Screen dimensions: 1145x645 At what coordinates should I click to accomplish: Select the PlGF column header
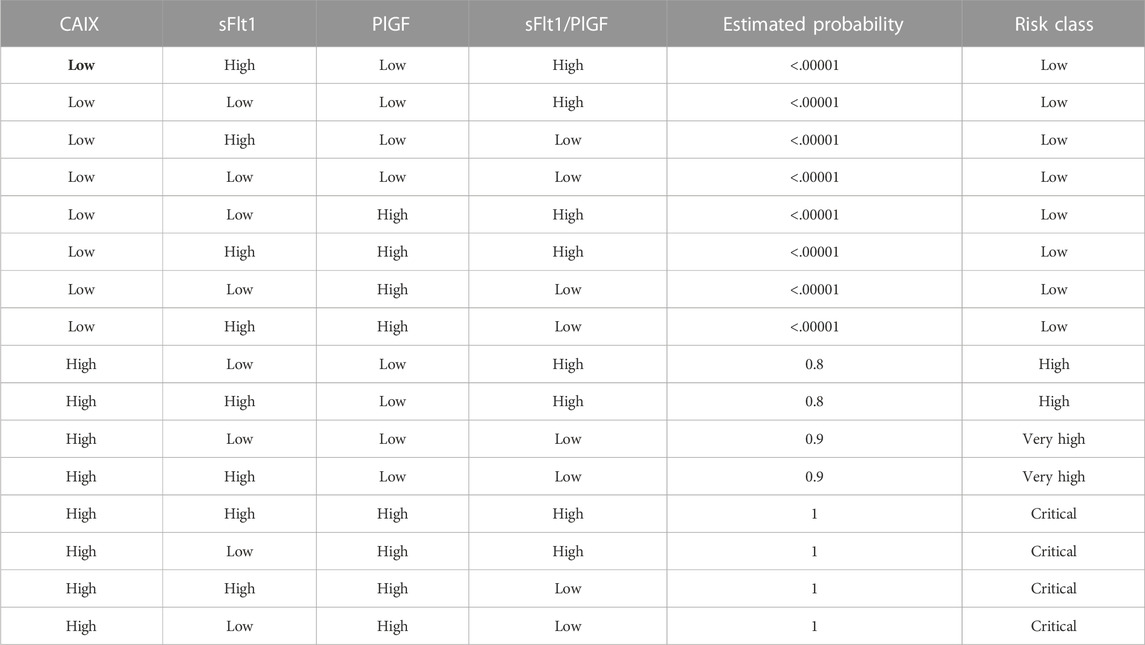[391, 24]
